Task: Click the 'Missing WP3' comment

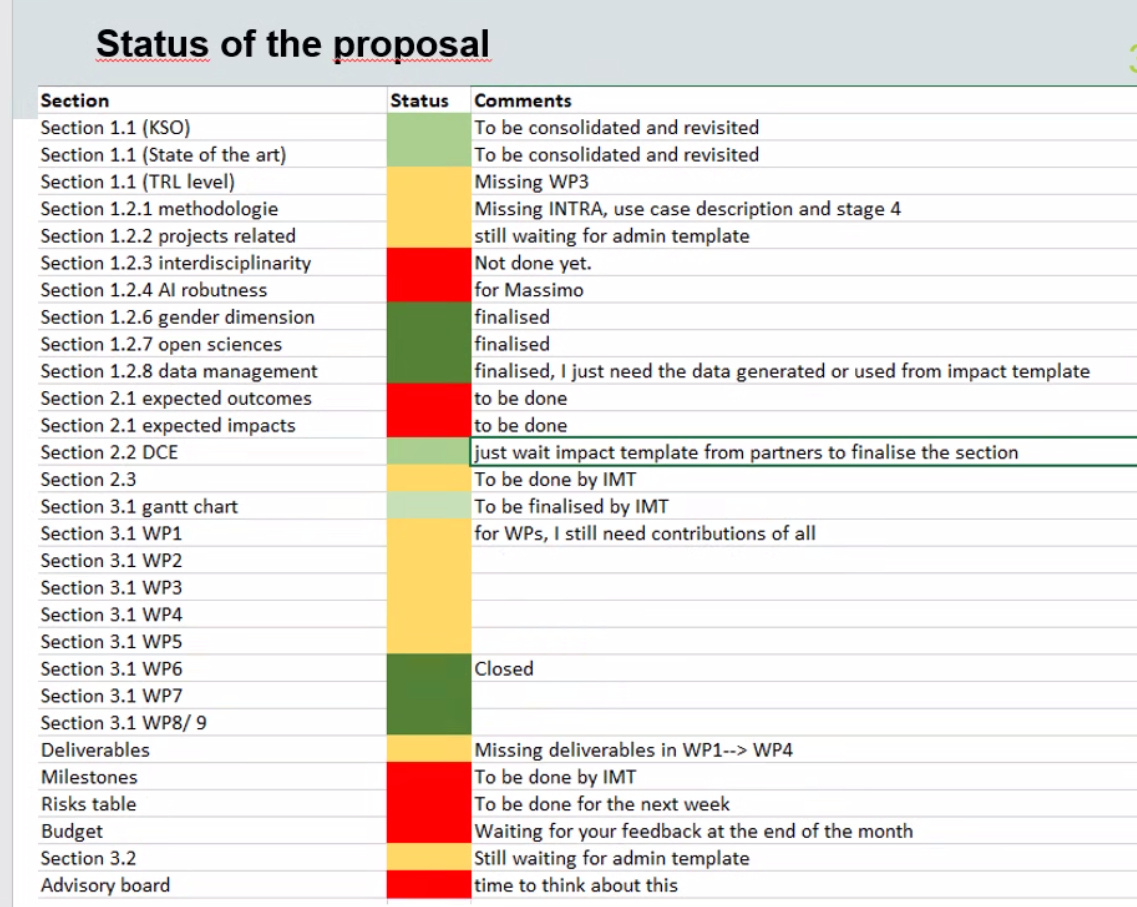Action: coord(531,181)
